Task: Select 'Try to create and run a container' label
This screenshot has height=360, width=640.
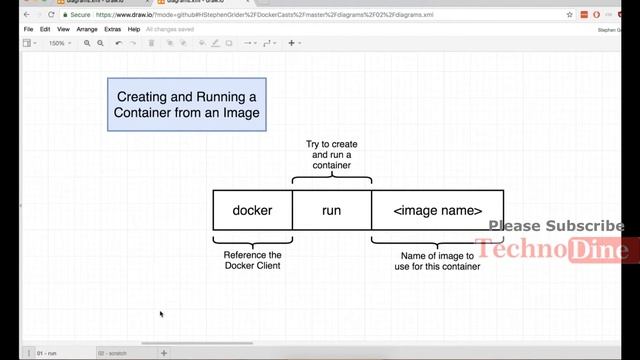Action: 331,155
